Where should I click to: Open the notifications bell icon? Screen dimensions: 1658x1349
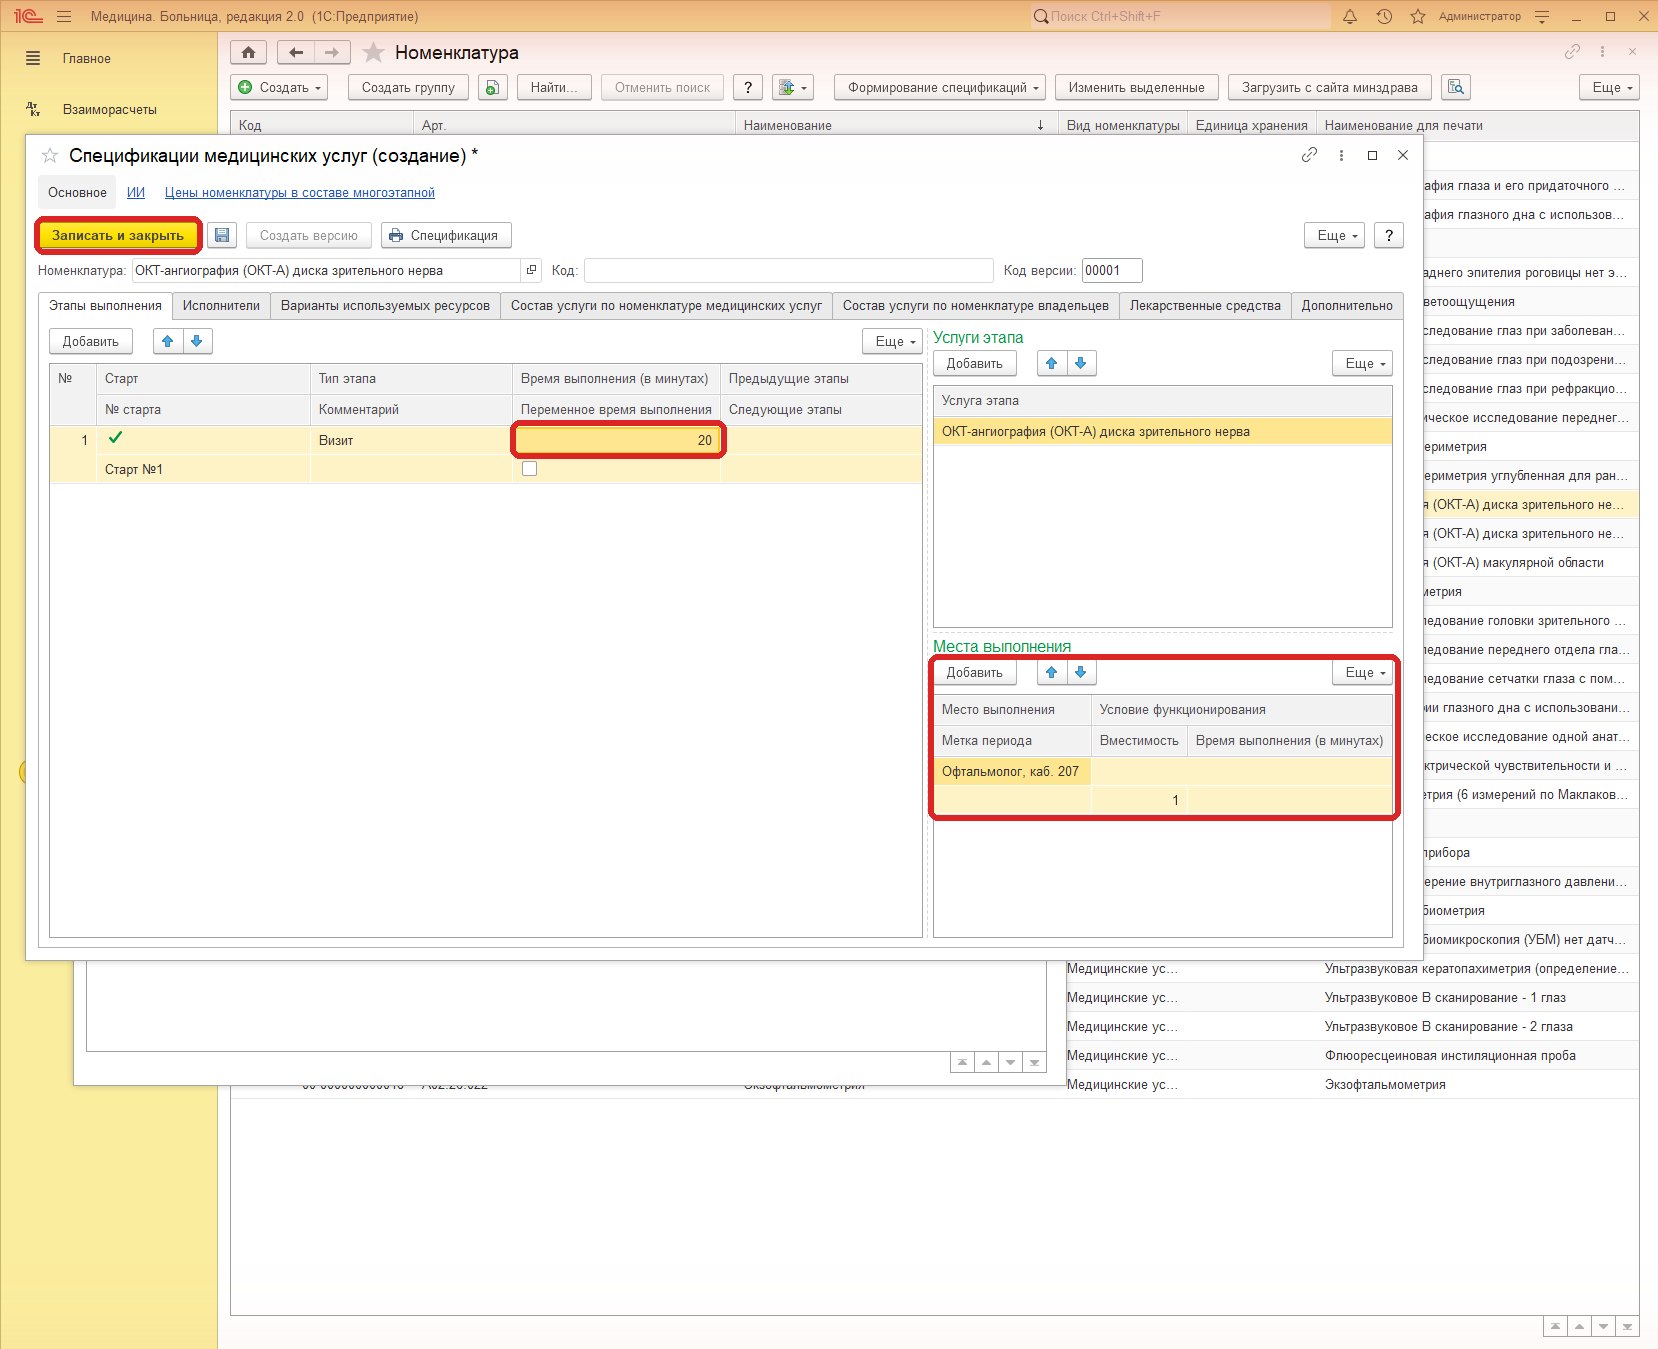pos(1350,16)
